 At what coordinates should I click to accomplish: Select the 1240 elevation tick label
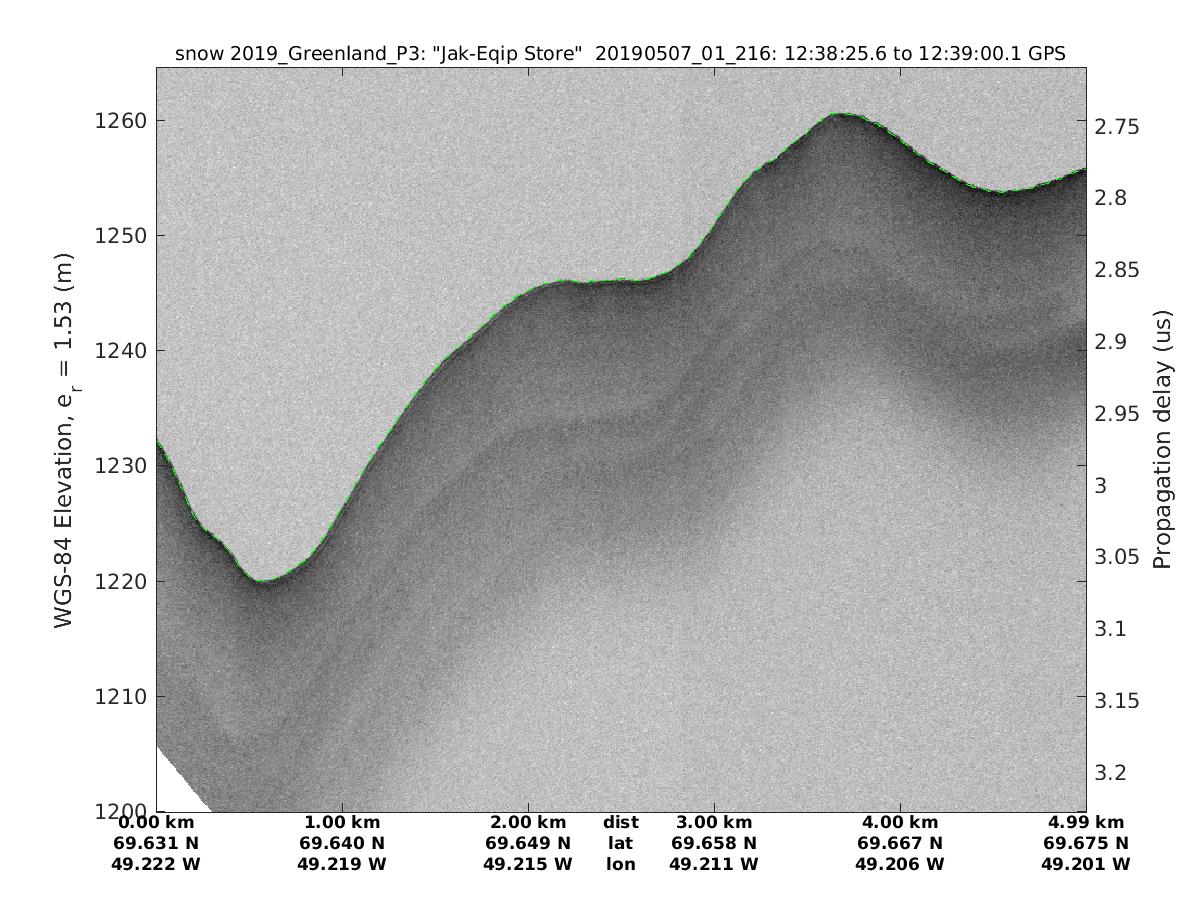pyautogui.click(x=120, y=351)
